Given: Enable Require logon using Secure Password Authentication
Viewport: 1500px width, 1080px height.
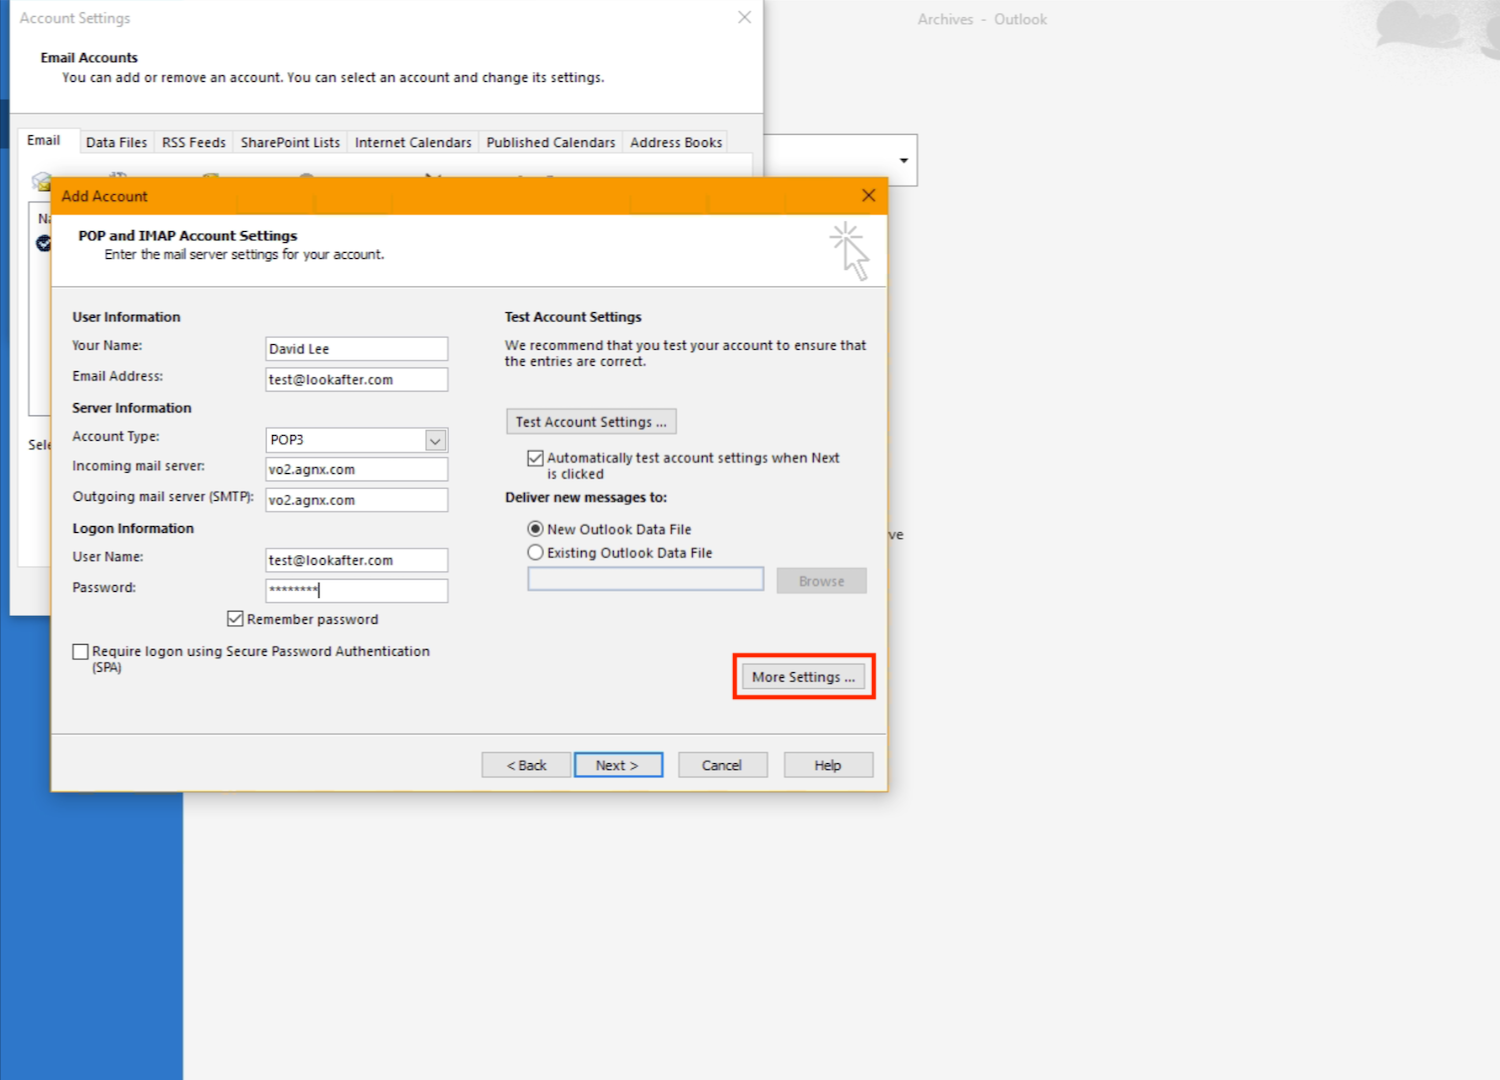Looking at the screenshot, I should click(x=81, y=652).
